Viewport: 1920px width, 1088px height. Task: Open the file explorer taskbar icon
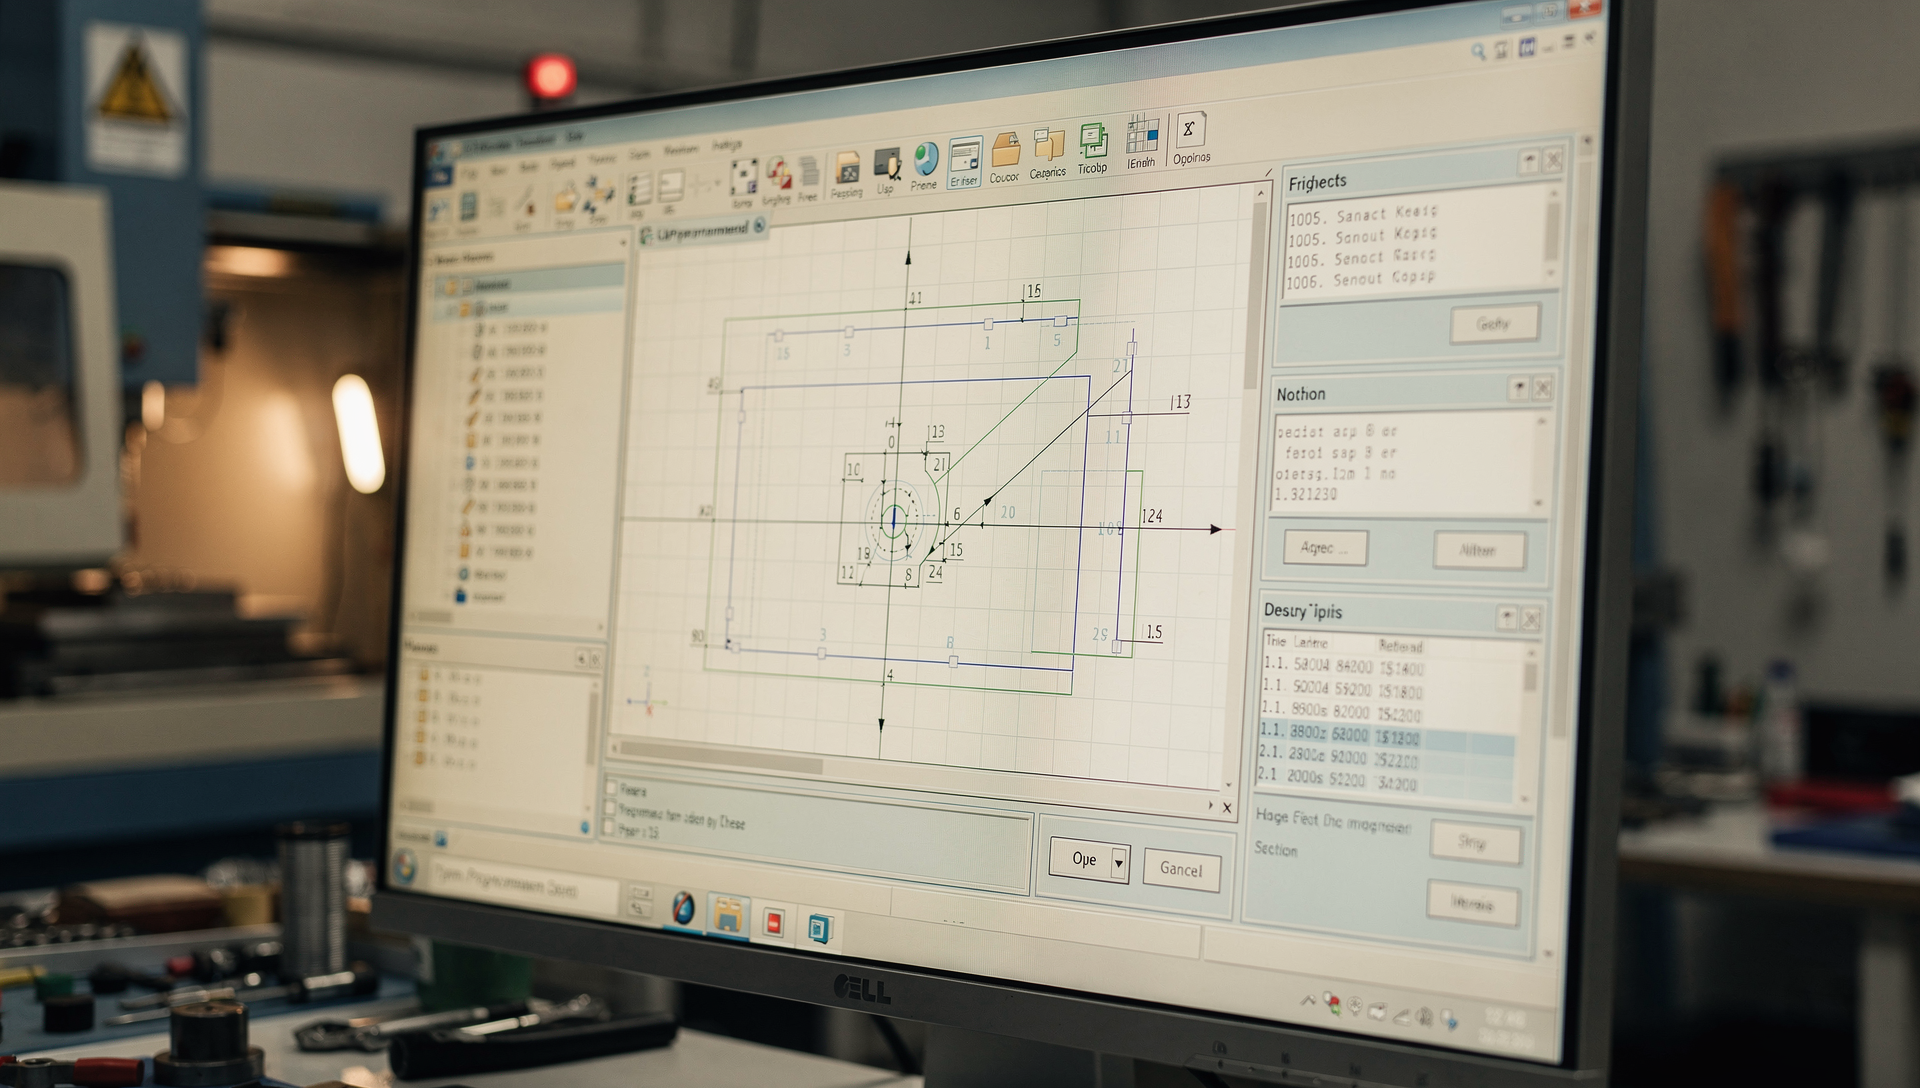coord(728,914)
